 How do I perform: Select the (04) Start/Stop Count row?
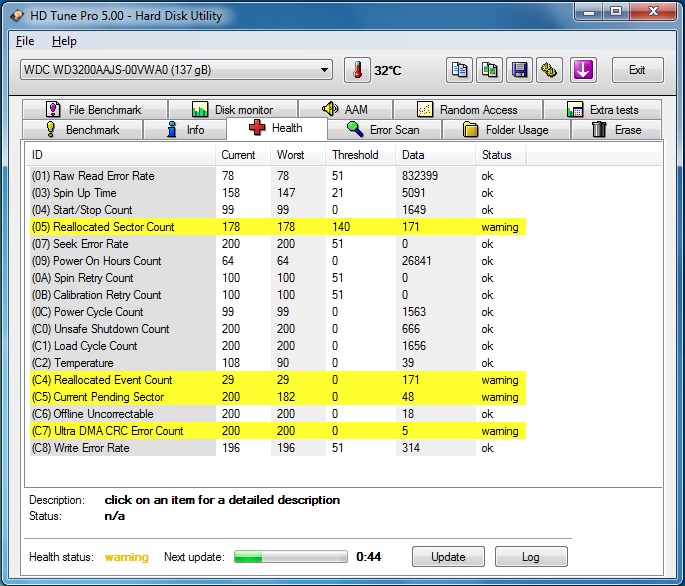(x=278, y=210)
